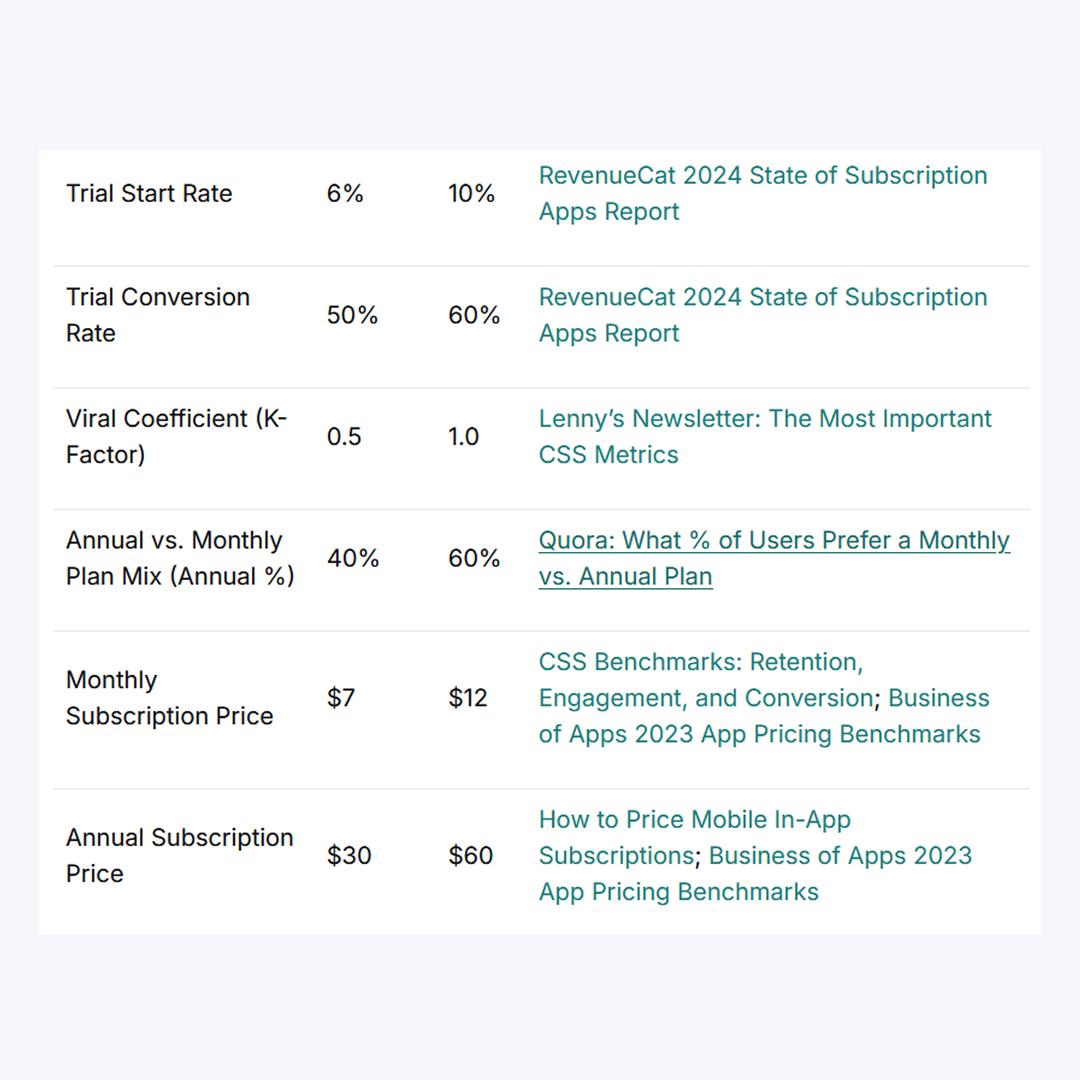
Task: Select the Trial Conversion Rate label cell
Action: 158,315
